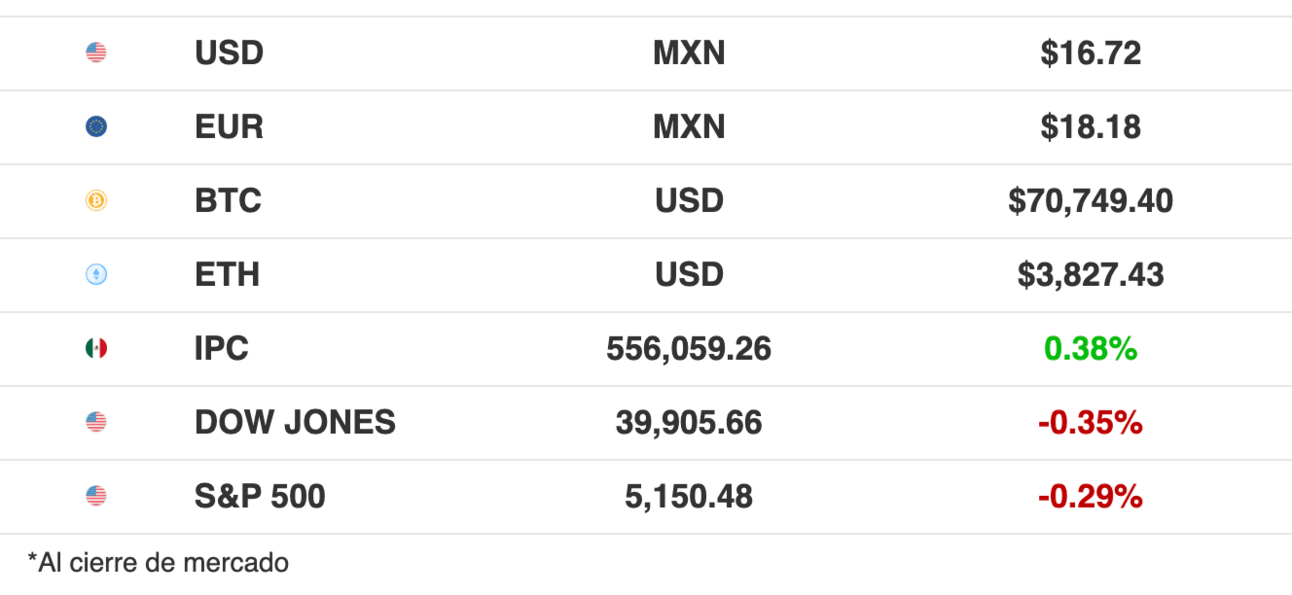
Task: Open the DOW JONES index label
Action: click(295, 423)
